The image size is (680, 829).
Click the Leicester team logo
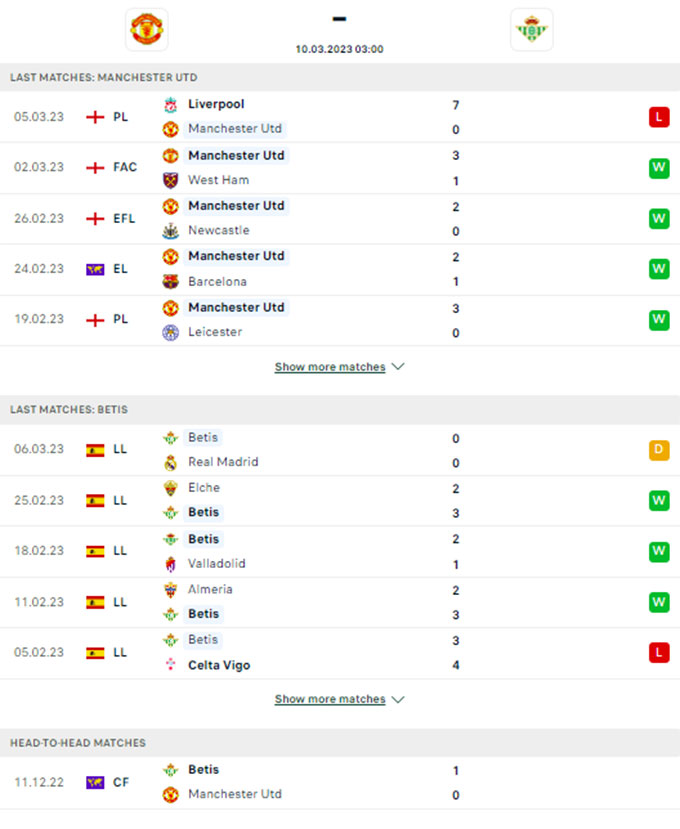[x=171, y=332]
